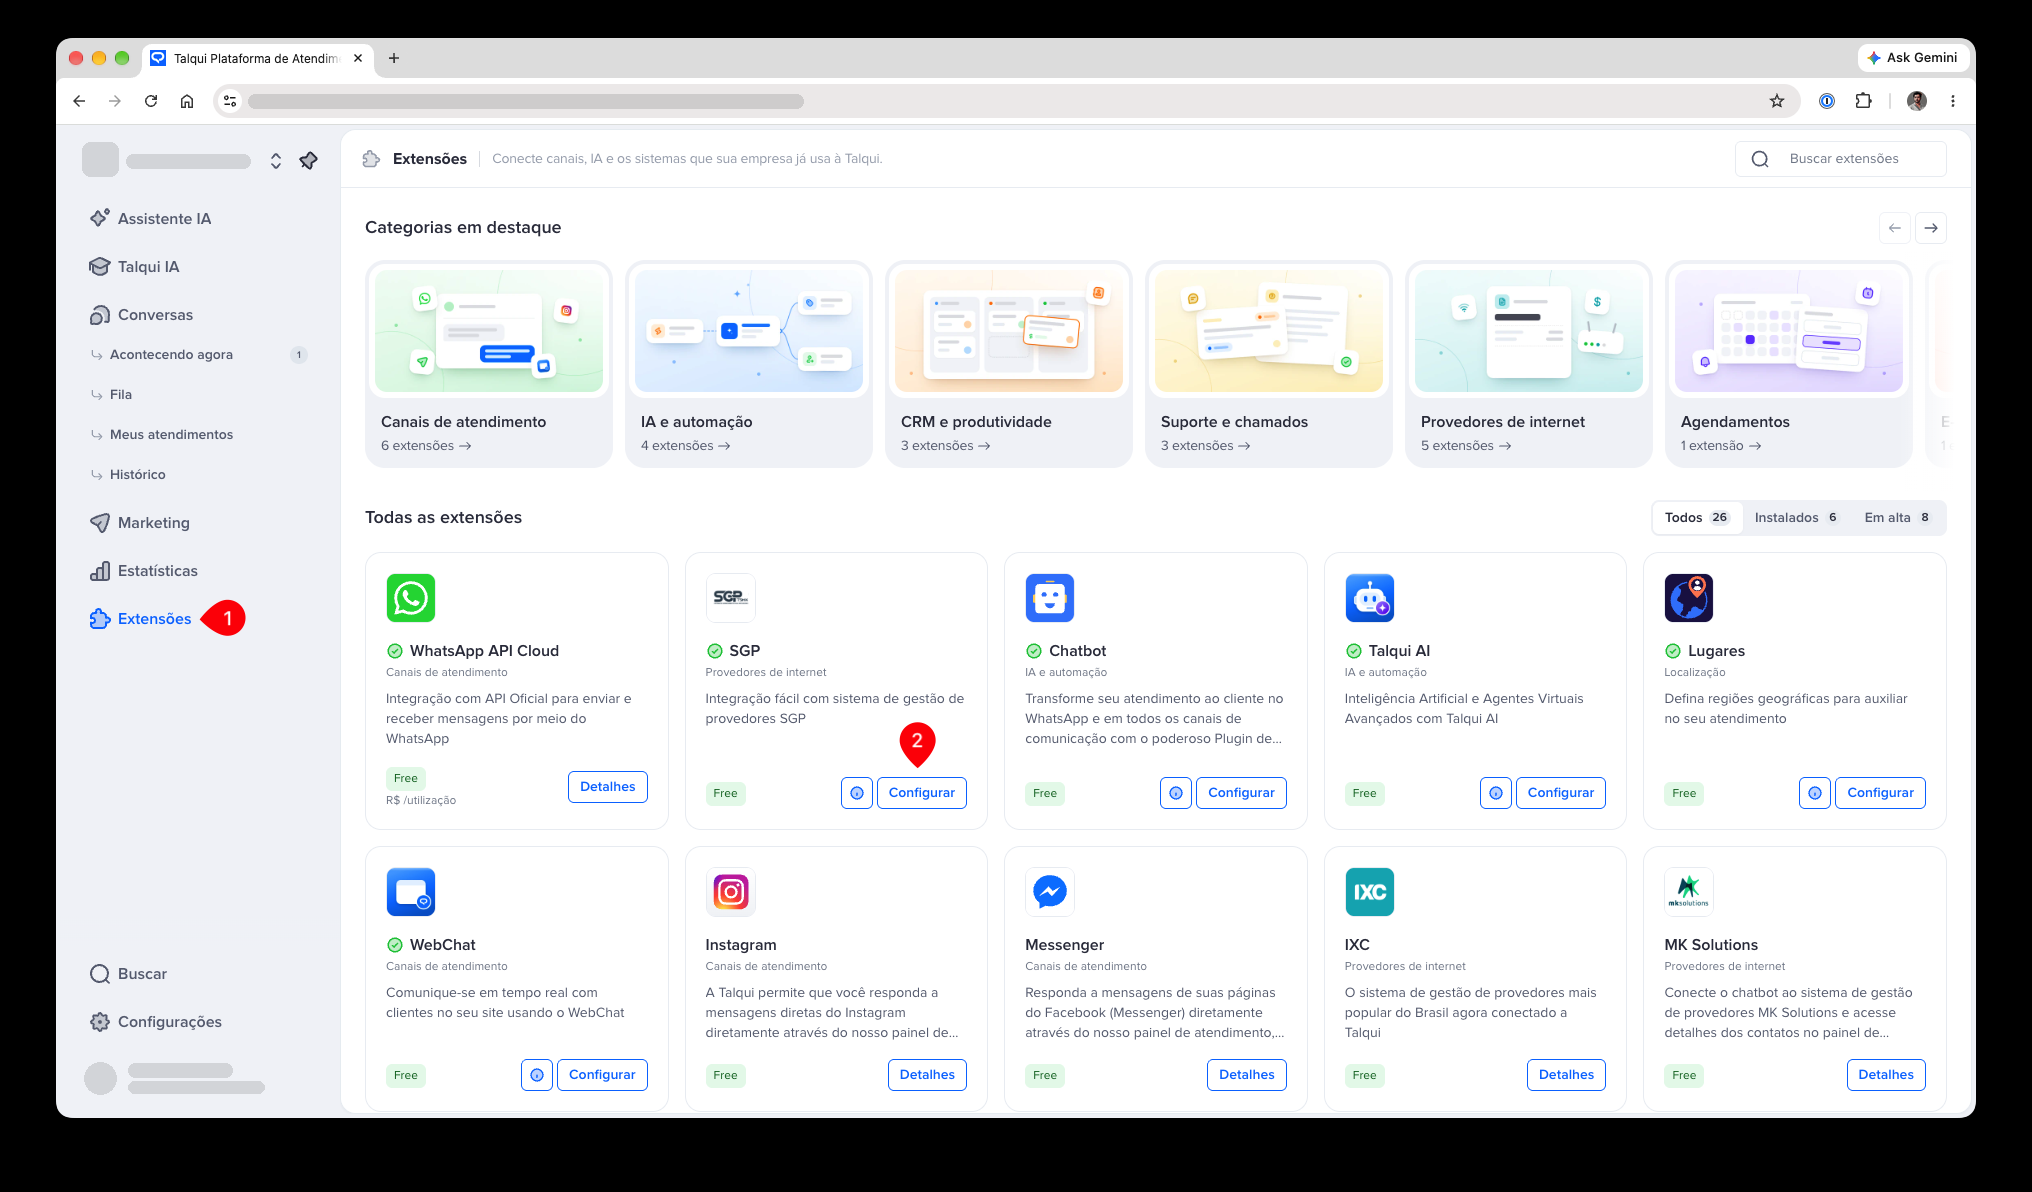Click the Instagram logo icon
Screen dimensions: 2032x1192
[731, 892]
